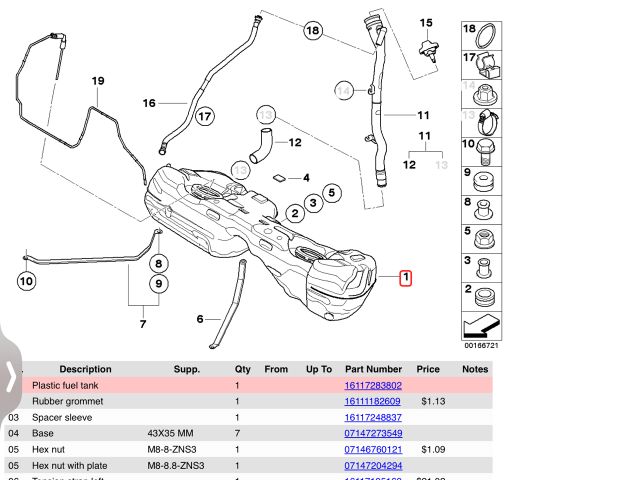Click callout 6 tension strap label

[x=200, y=319]
